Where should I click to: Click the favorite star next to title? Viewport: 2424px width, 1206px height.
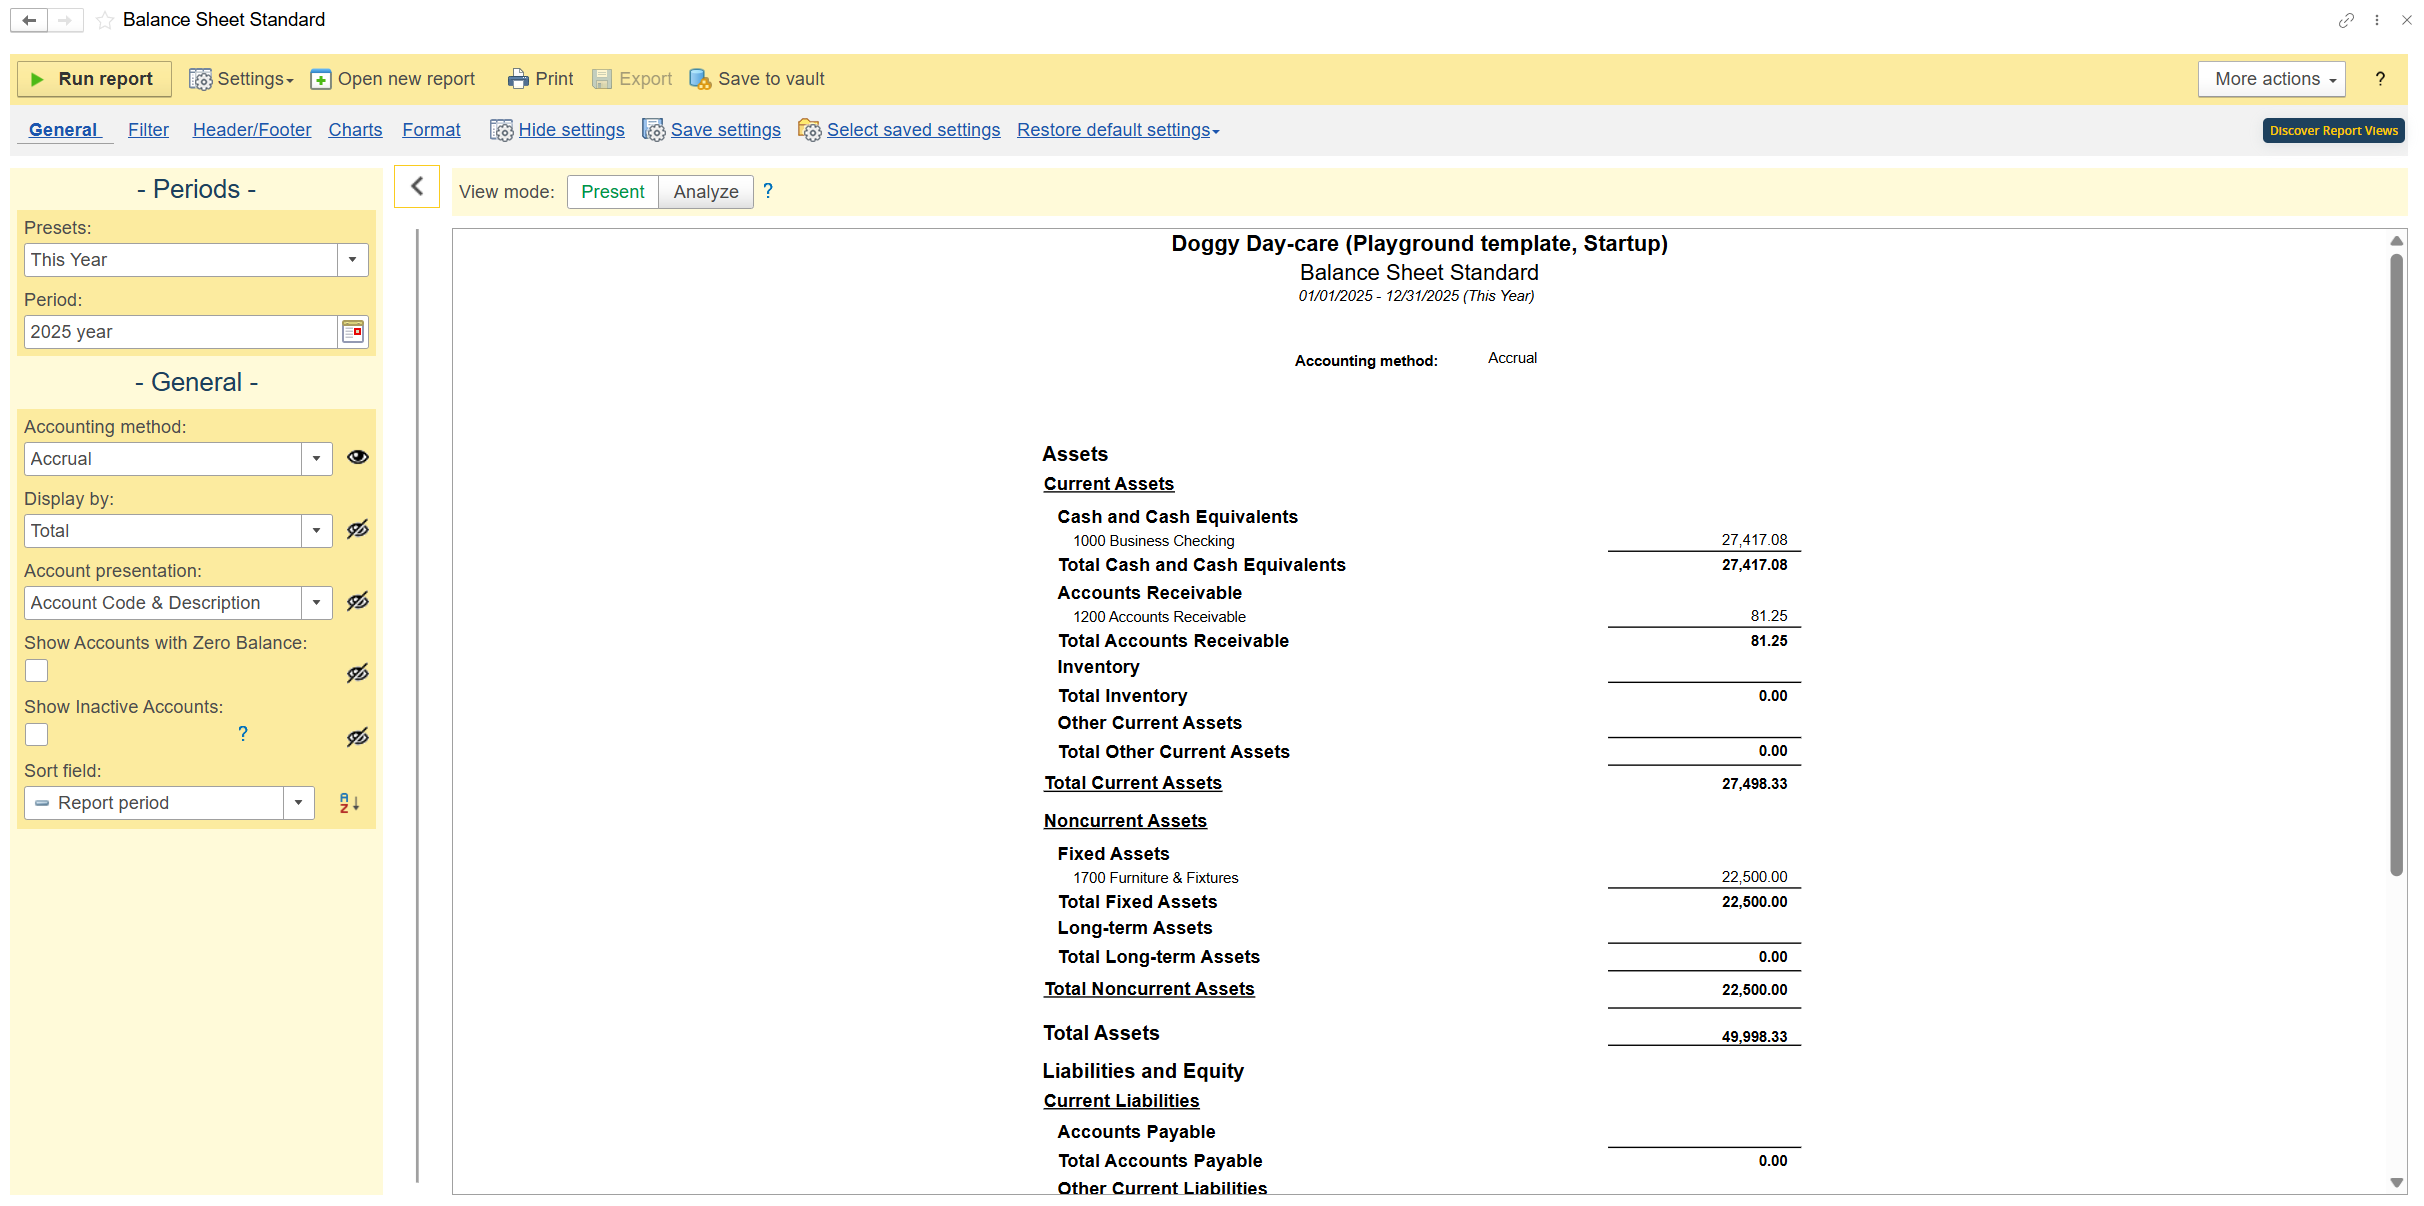[x=105, y=20]
